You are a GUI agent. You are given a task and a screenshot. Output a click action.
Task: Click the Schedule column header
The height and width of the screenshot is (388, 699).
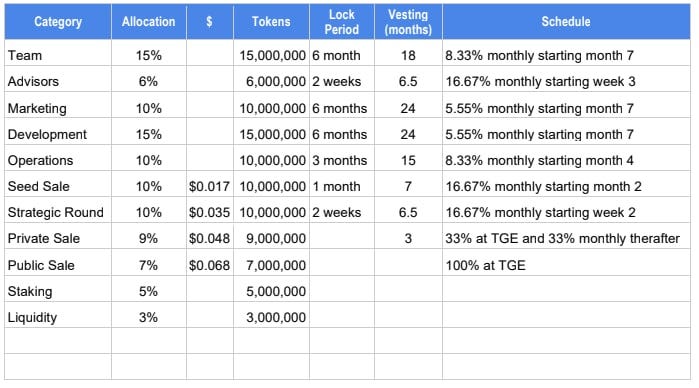(566, 21)
